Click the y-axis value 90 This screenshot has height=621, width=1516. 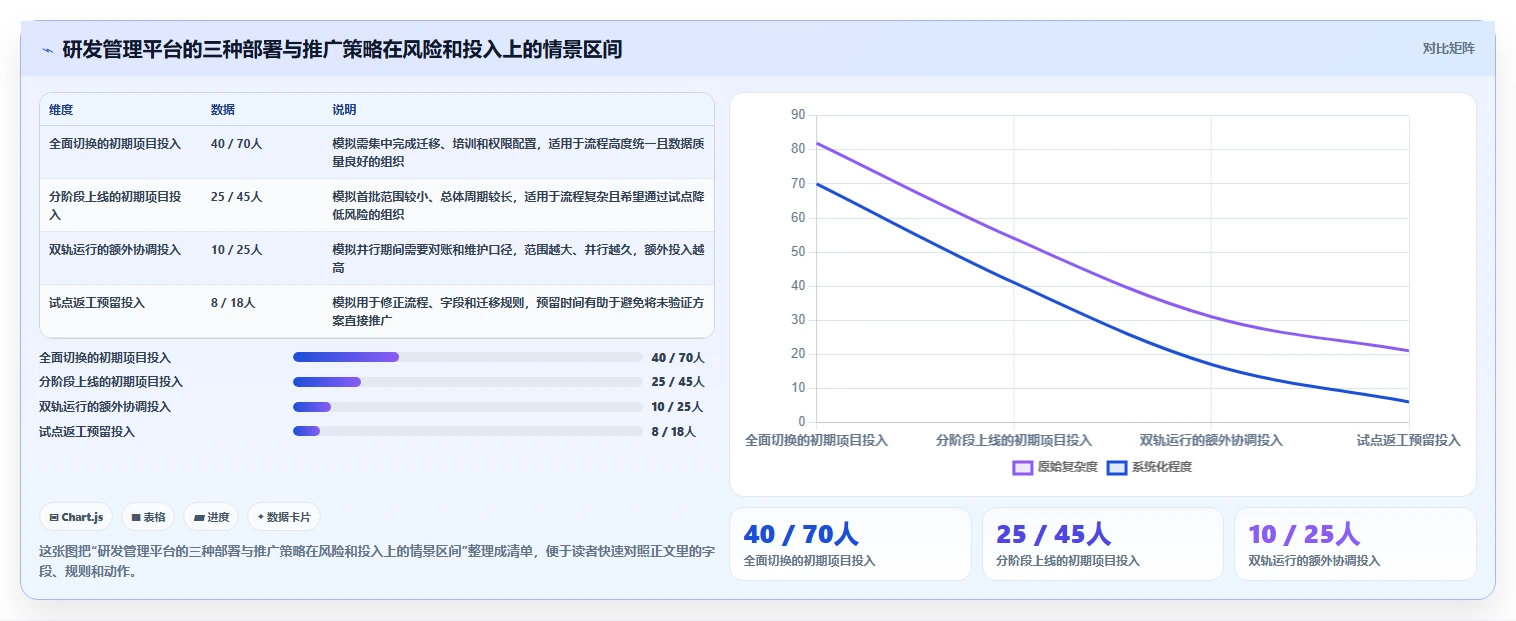click(x=797, y=115)
